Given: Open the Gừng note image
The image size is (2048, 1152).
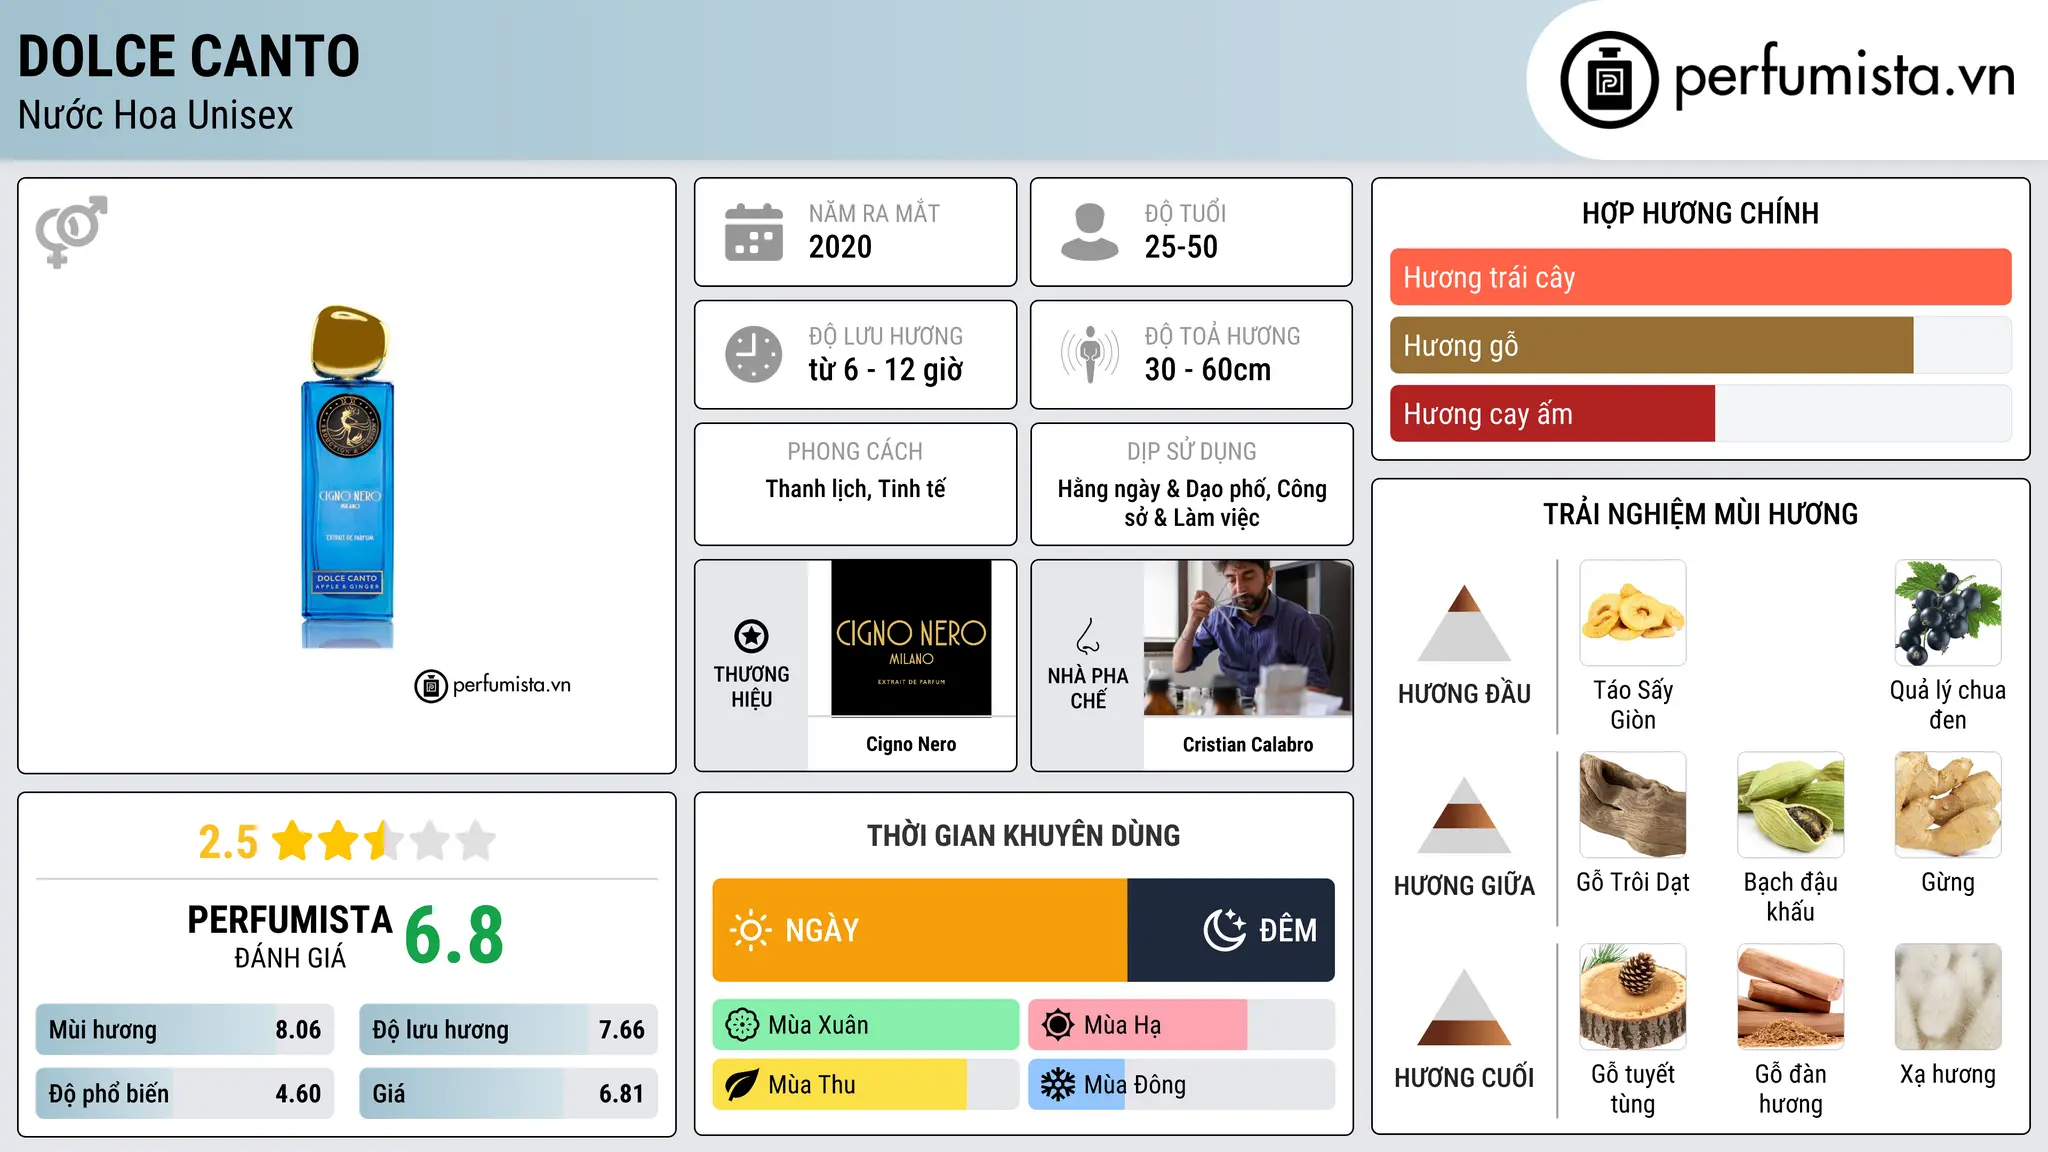Looking at the screenshot, I should coord(1948,805).
